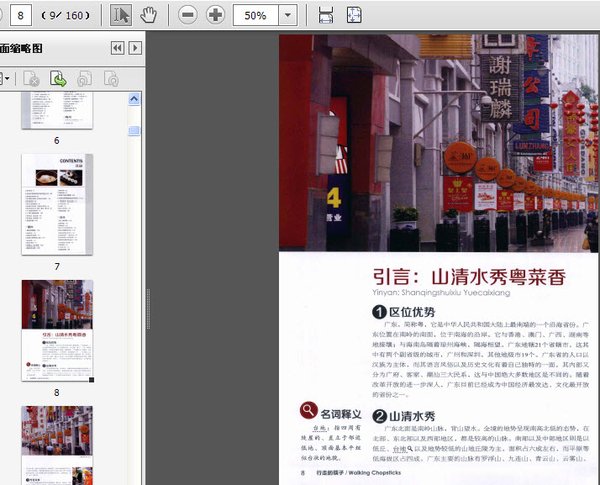Fit one full page in window
600x485 pixels.
tap(355, 15)
